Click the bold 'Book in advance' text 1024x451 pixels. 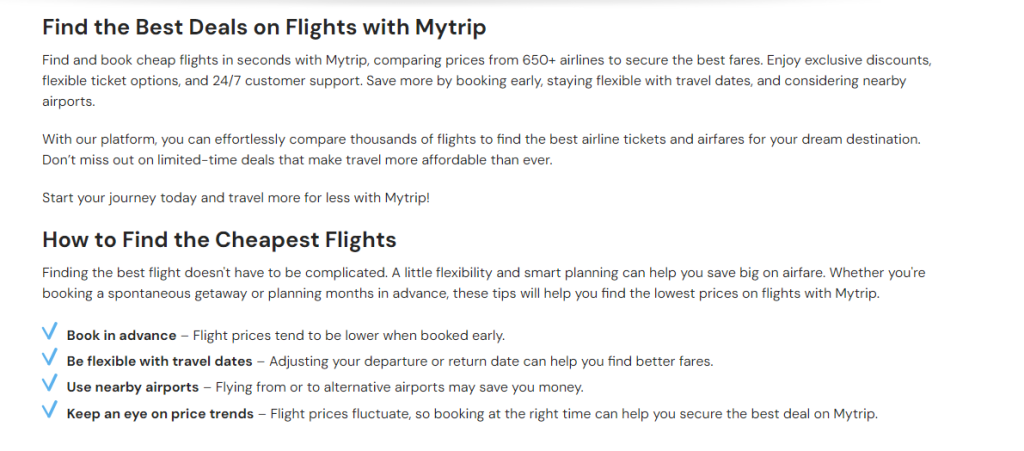121,335
